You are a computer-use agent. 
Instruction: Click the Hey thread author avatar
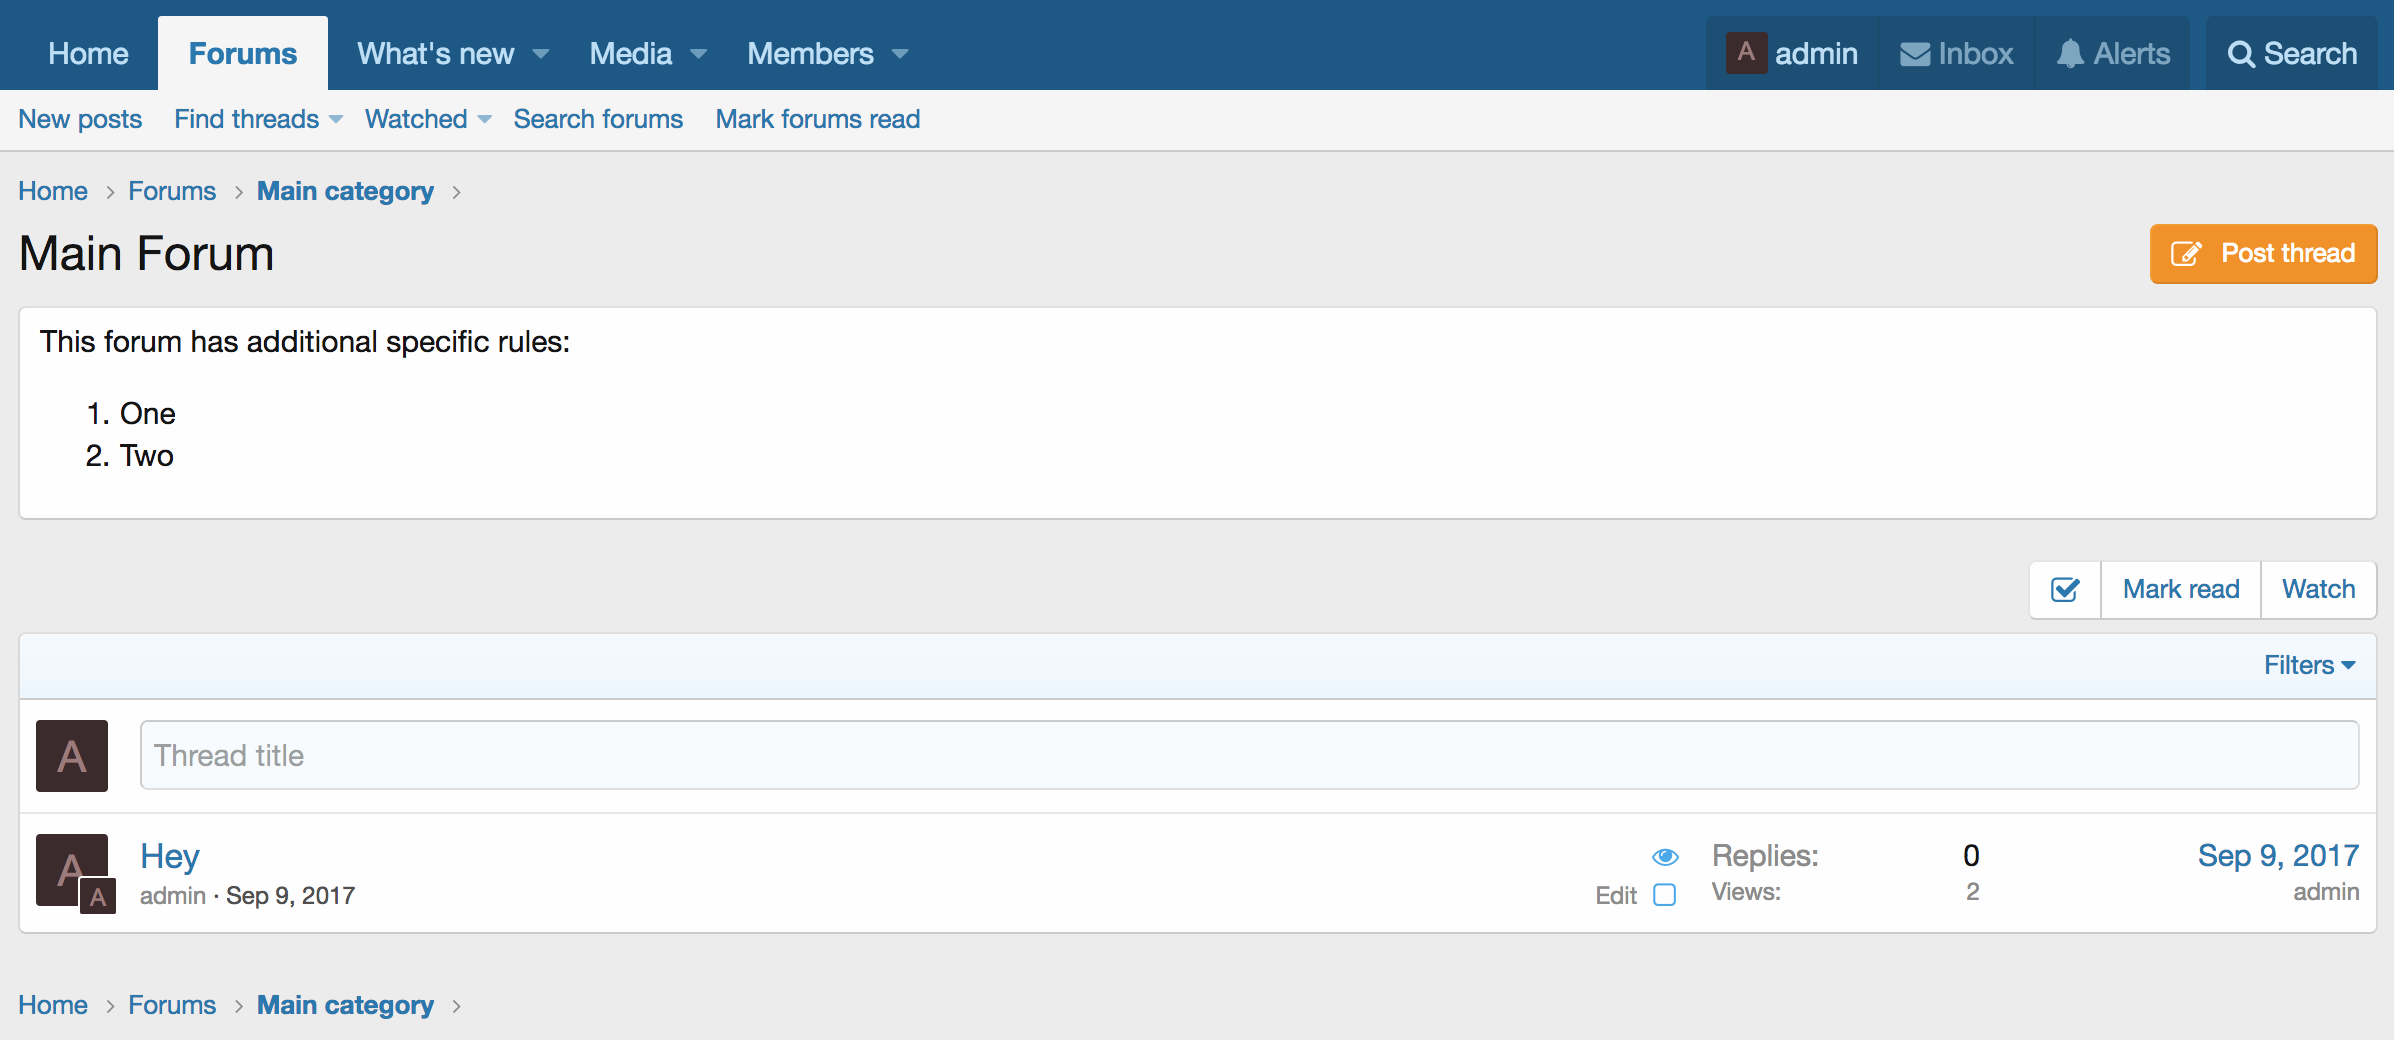click(72, 870)
